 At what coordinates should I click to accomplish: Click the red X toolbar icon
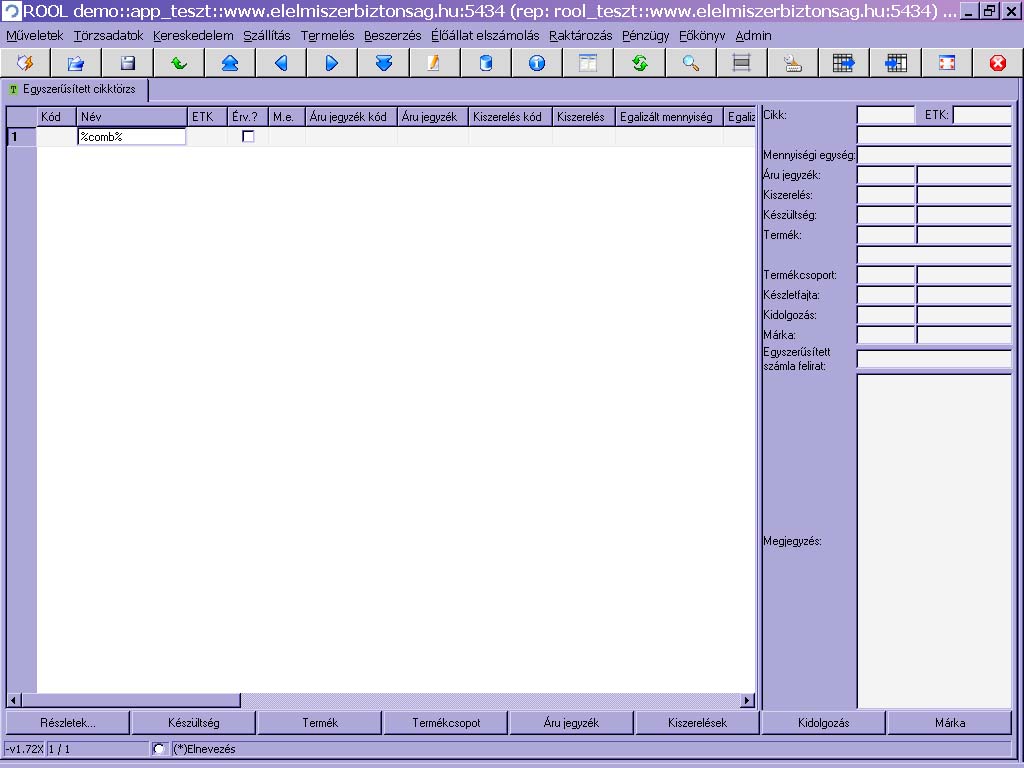pyautogui.click(x=997, y=63)
